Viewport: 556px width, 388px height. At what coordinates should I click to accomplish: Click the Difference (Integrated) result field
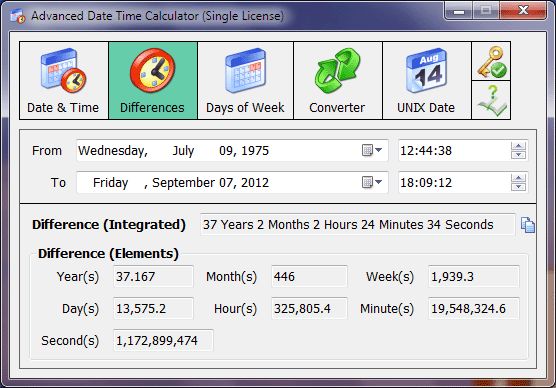tap(357, 225)
